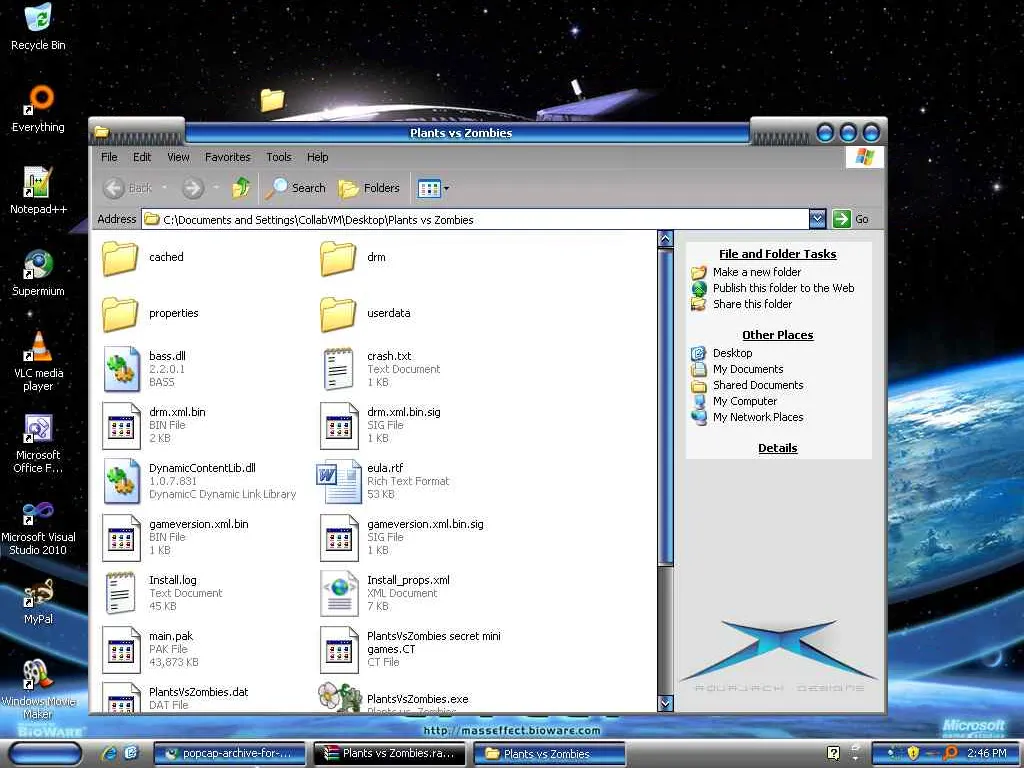Select the PlantsVsZombies secret mini games.CT icon
Image resolution: width=1024 pixels, height=768 pixels.
point(340,650)
